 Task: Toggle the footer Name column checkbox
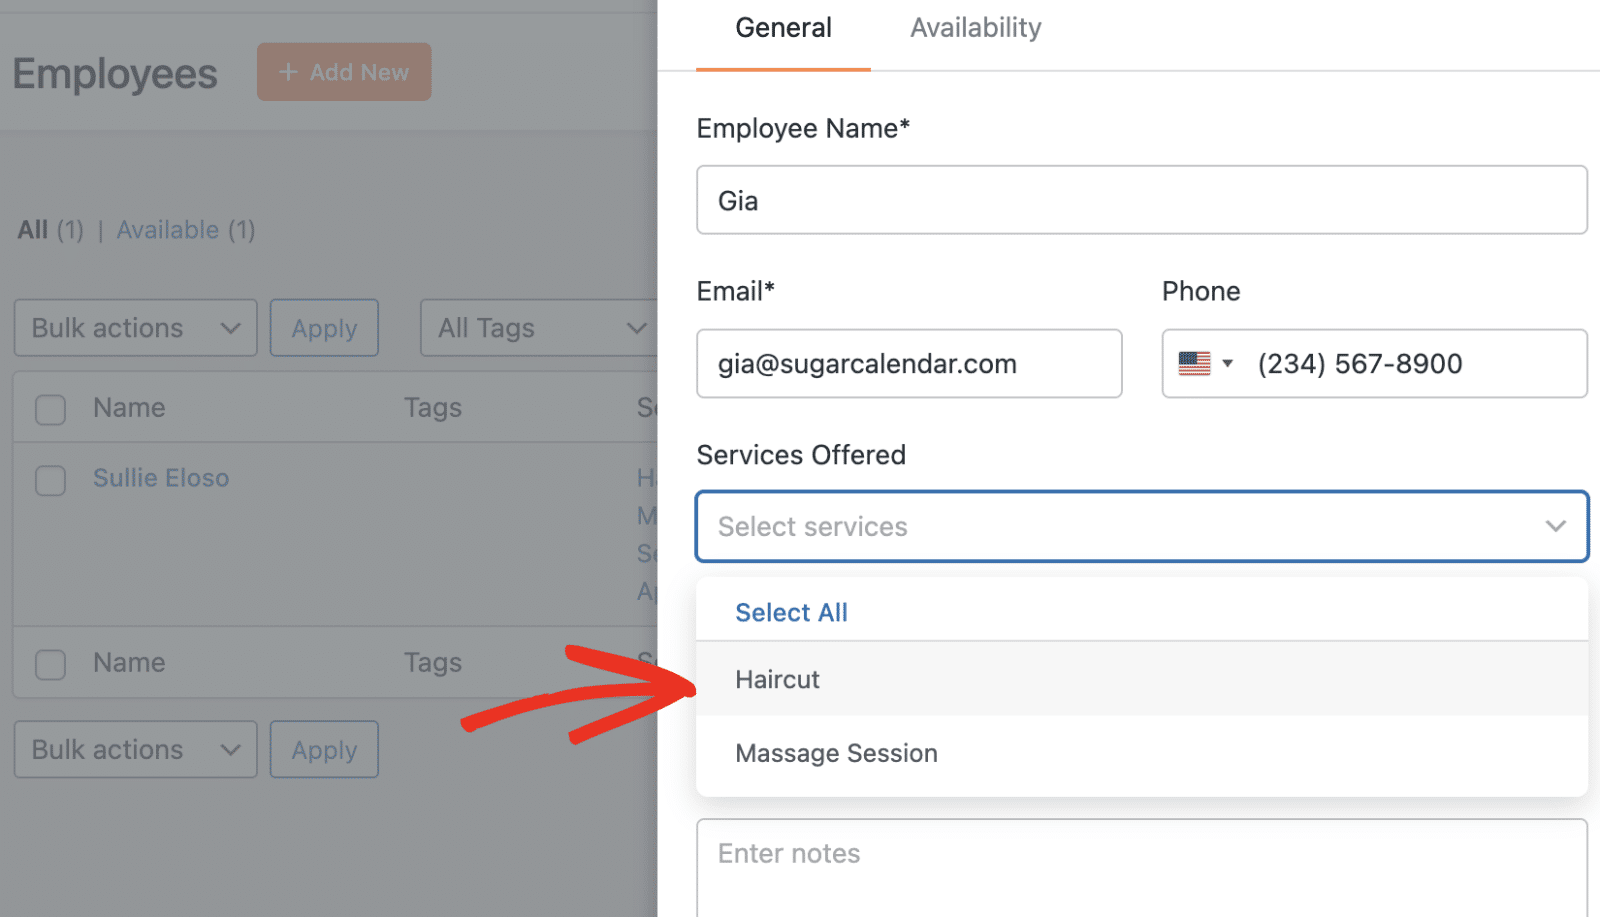(51, 664)
